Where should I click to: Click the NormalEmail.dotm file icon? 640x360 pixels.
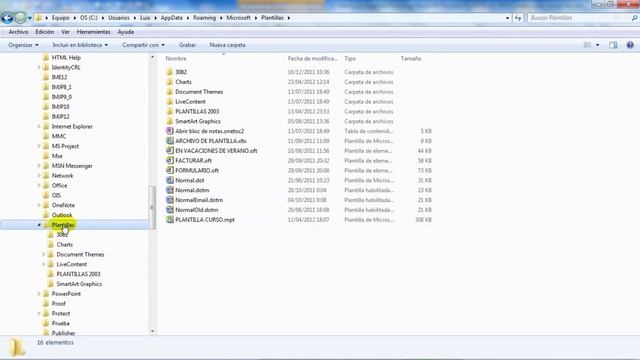pos(170,200)
